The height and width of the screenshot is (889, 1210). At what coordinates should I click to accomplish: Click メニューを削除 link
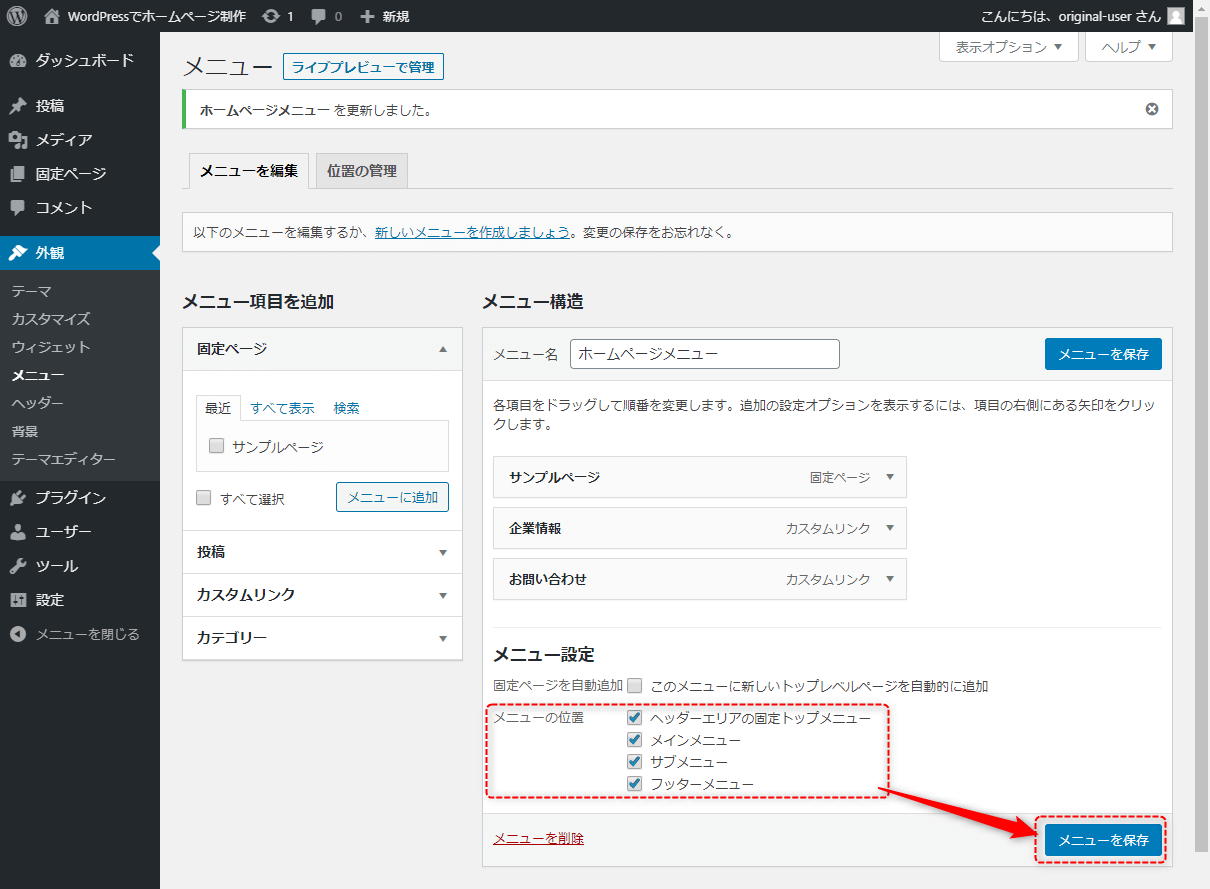coord(538,839)
